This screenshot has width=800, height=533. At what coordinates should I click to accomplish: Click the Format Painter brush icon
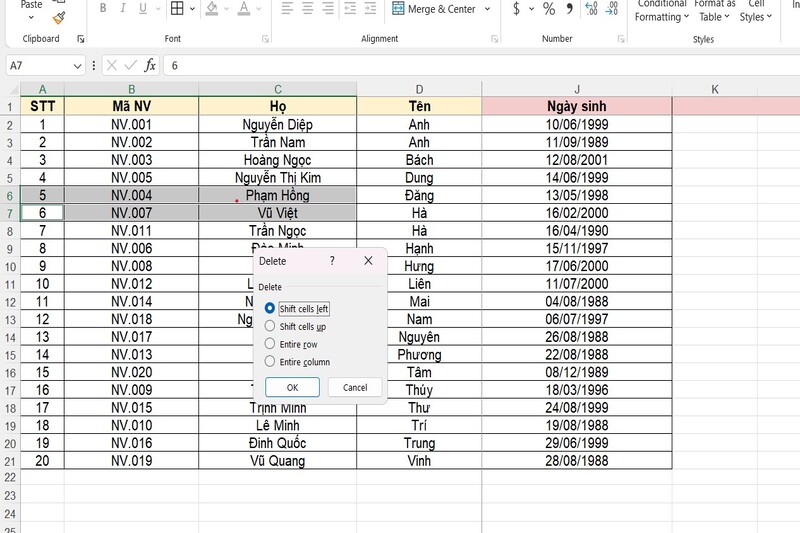[x=59, y=16]
